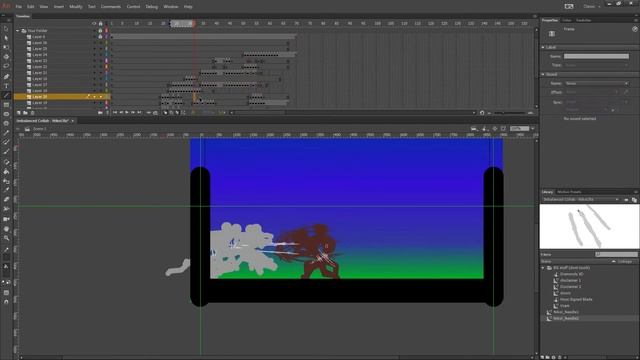Click the center stage icon
The width and height of the screenshot is (640, 360).
[x=495, y=129]
